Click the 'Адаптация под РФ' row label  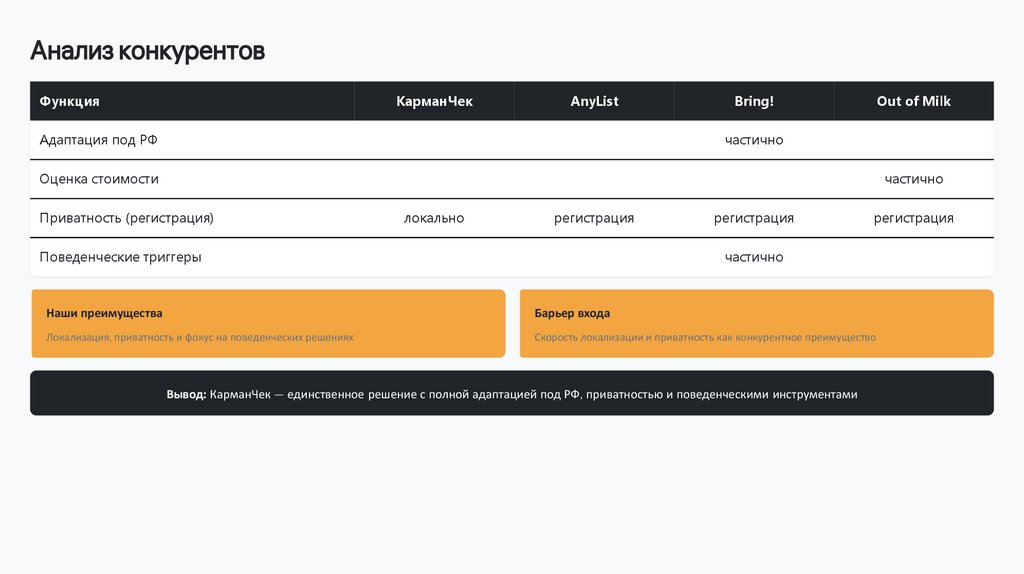(98, 140)
